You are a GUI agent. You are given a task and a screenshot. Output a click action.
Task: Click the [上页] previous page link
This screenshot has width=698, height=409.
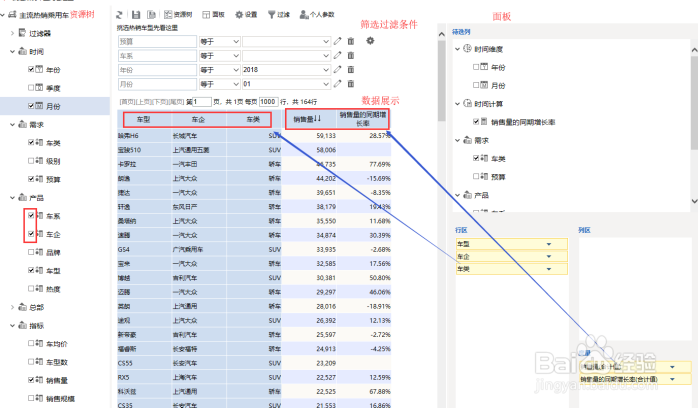[143, 102]
